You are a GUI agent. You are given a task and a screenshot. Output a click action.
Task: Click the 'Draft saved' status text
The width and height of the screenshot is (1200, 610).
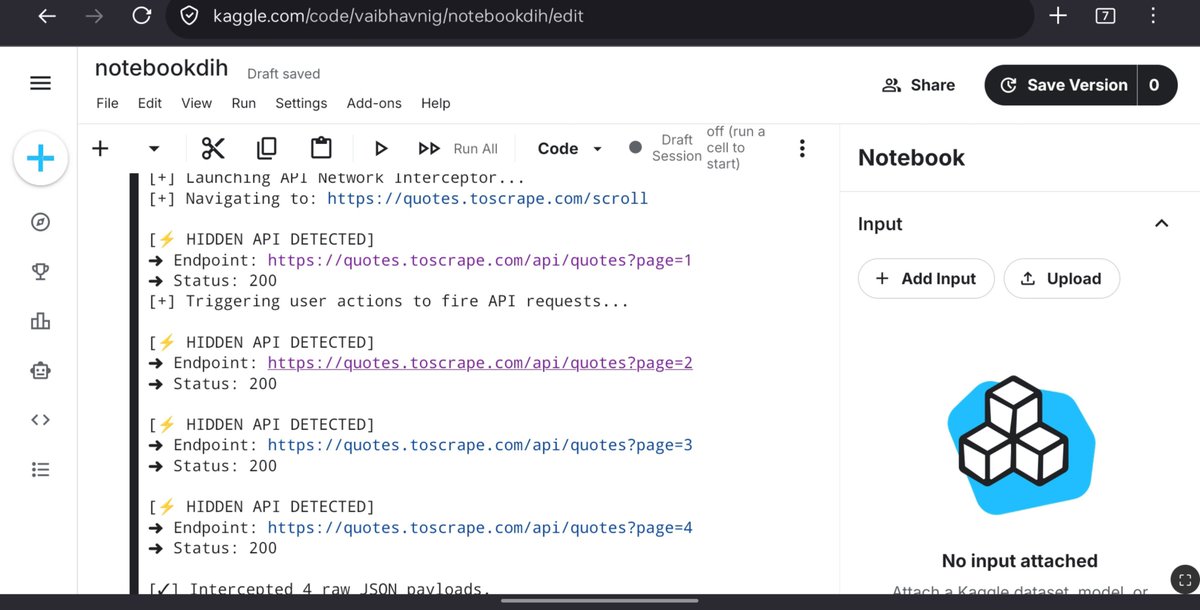coord(283,73)
